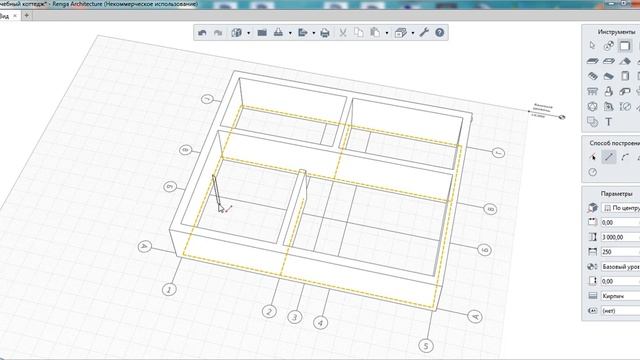The height and width of the screenshot is (360, 640).
Task: Click the 250 thickness field
Action: click(620, 252)
